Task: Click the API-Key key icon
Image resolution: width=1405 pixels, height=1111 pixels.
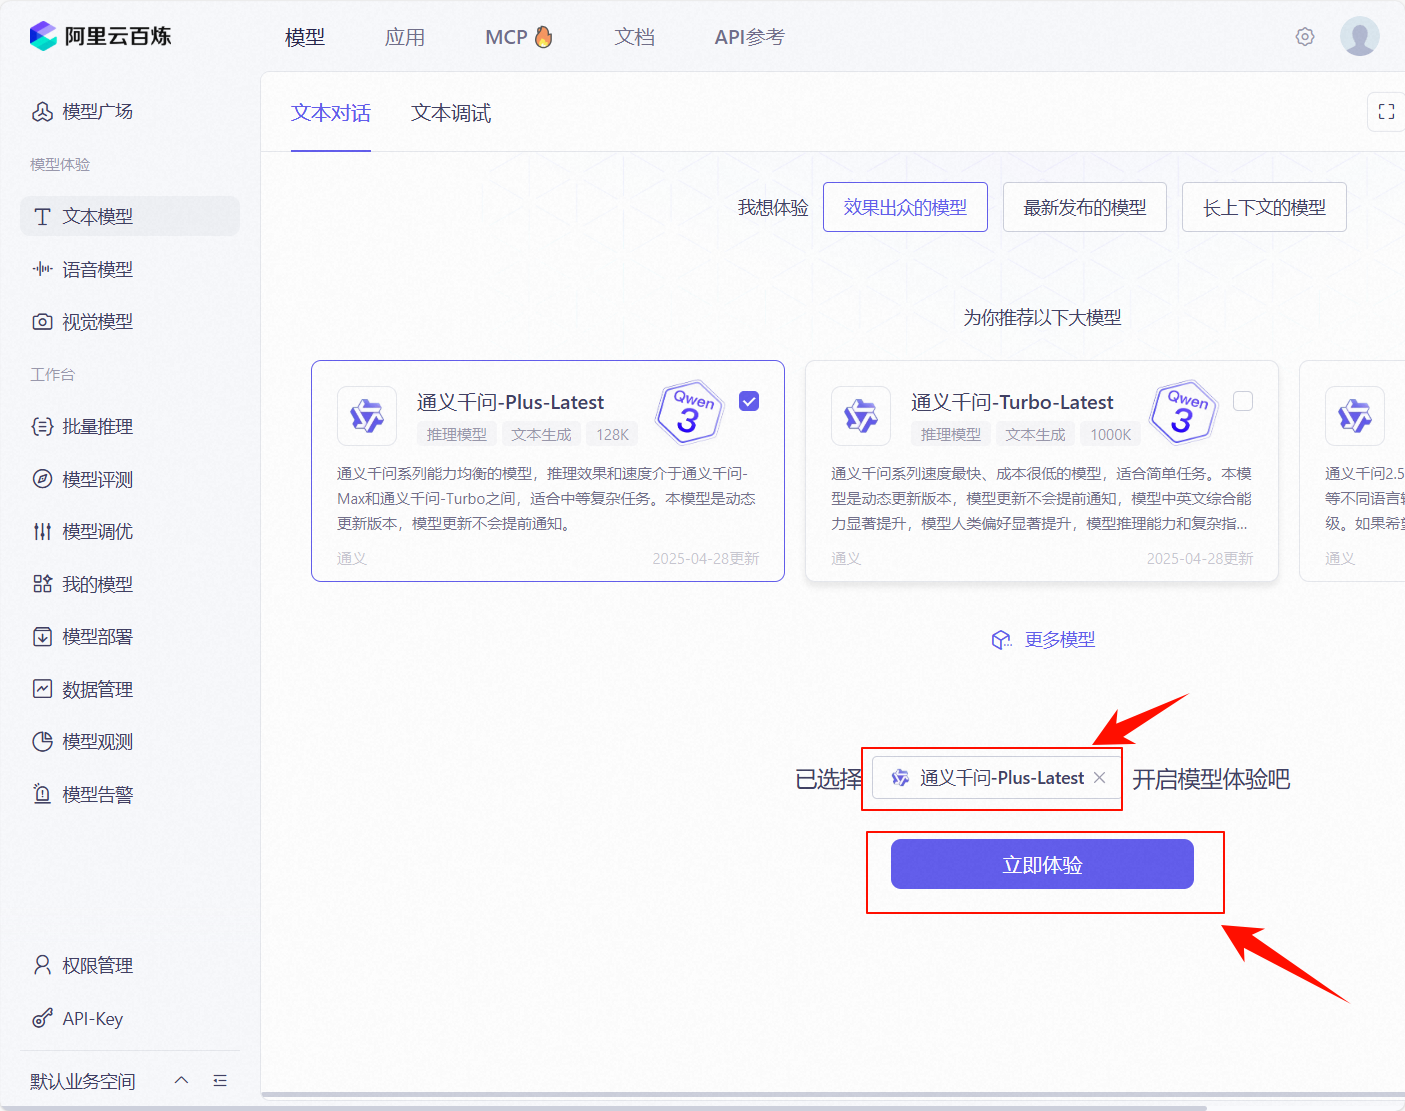Action: [x=42, y=1018]
